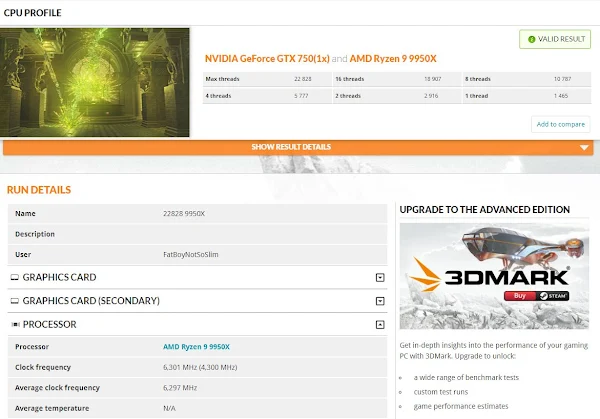Click the 2 916 two threads score
Screen dimensions: 600x419
[431, 96]
